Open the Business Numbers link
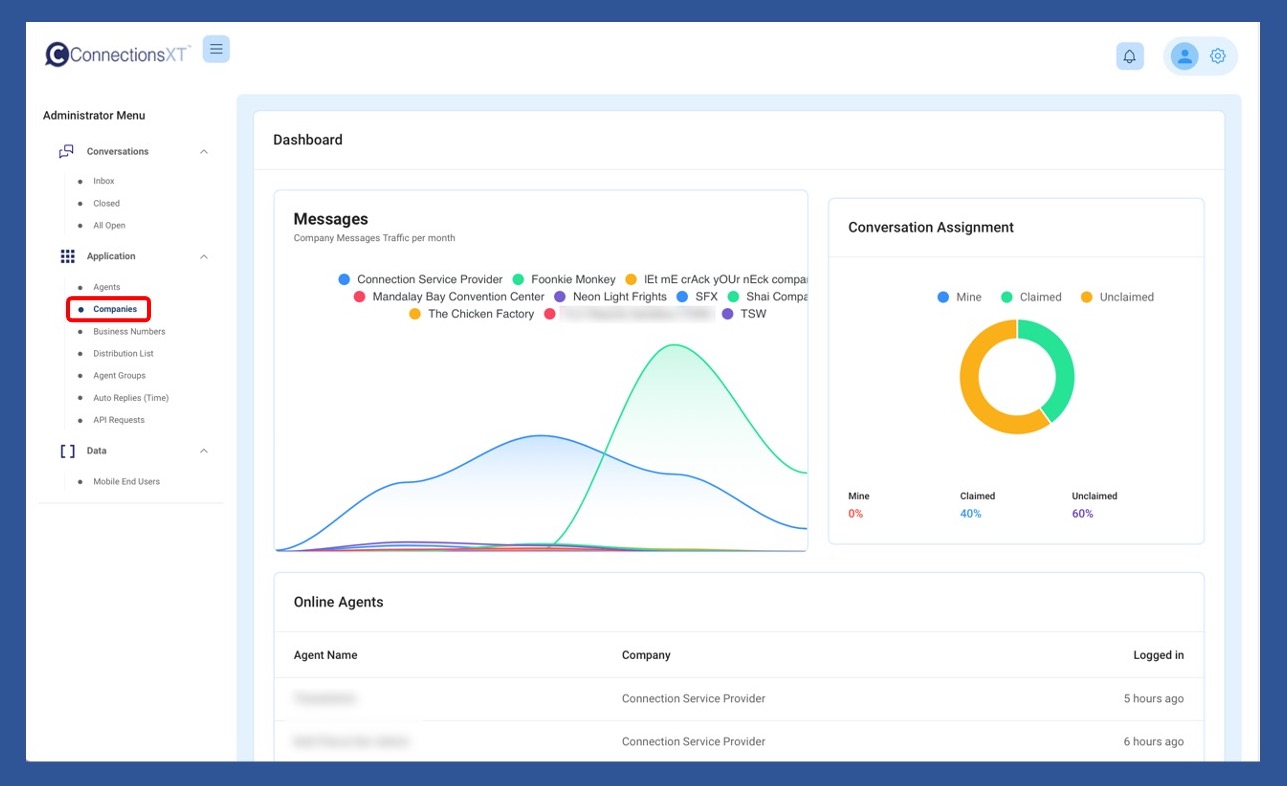The height and width of the screenshot is (786, 1287). (x=129, y=332)
